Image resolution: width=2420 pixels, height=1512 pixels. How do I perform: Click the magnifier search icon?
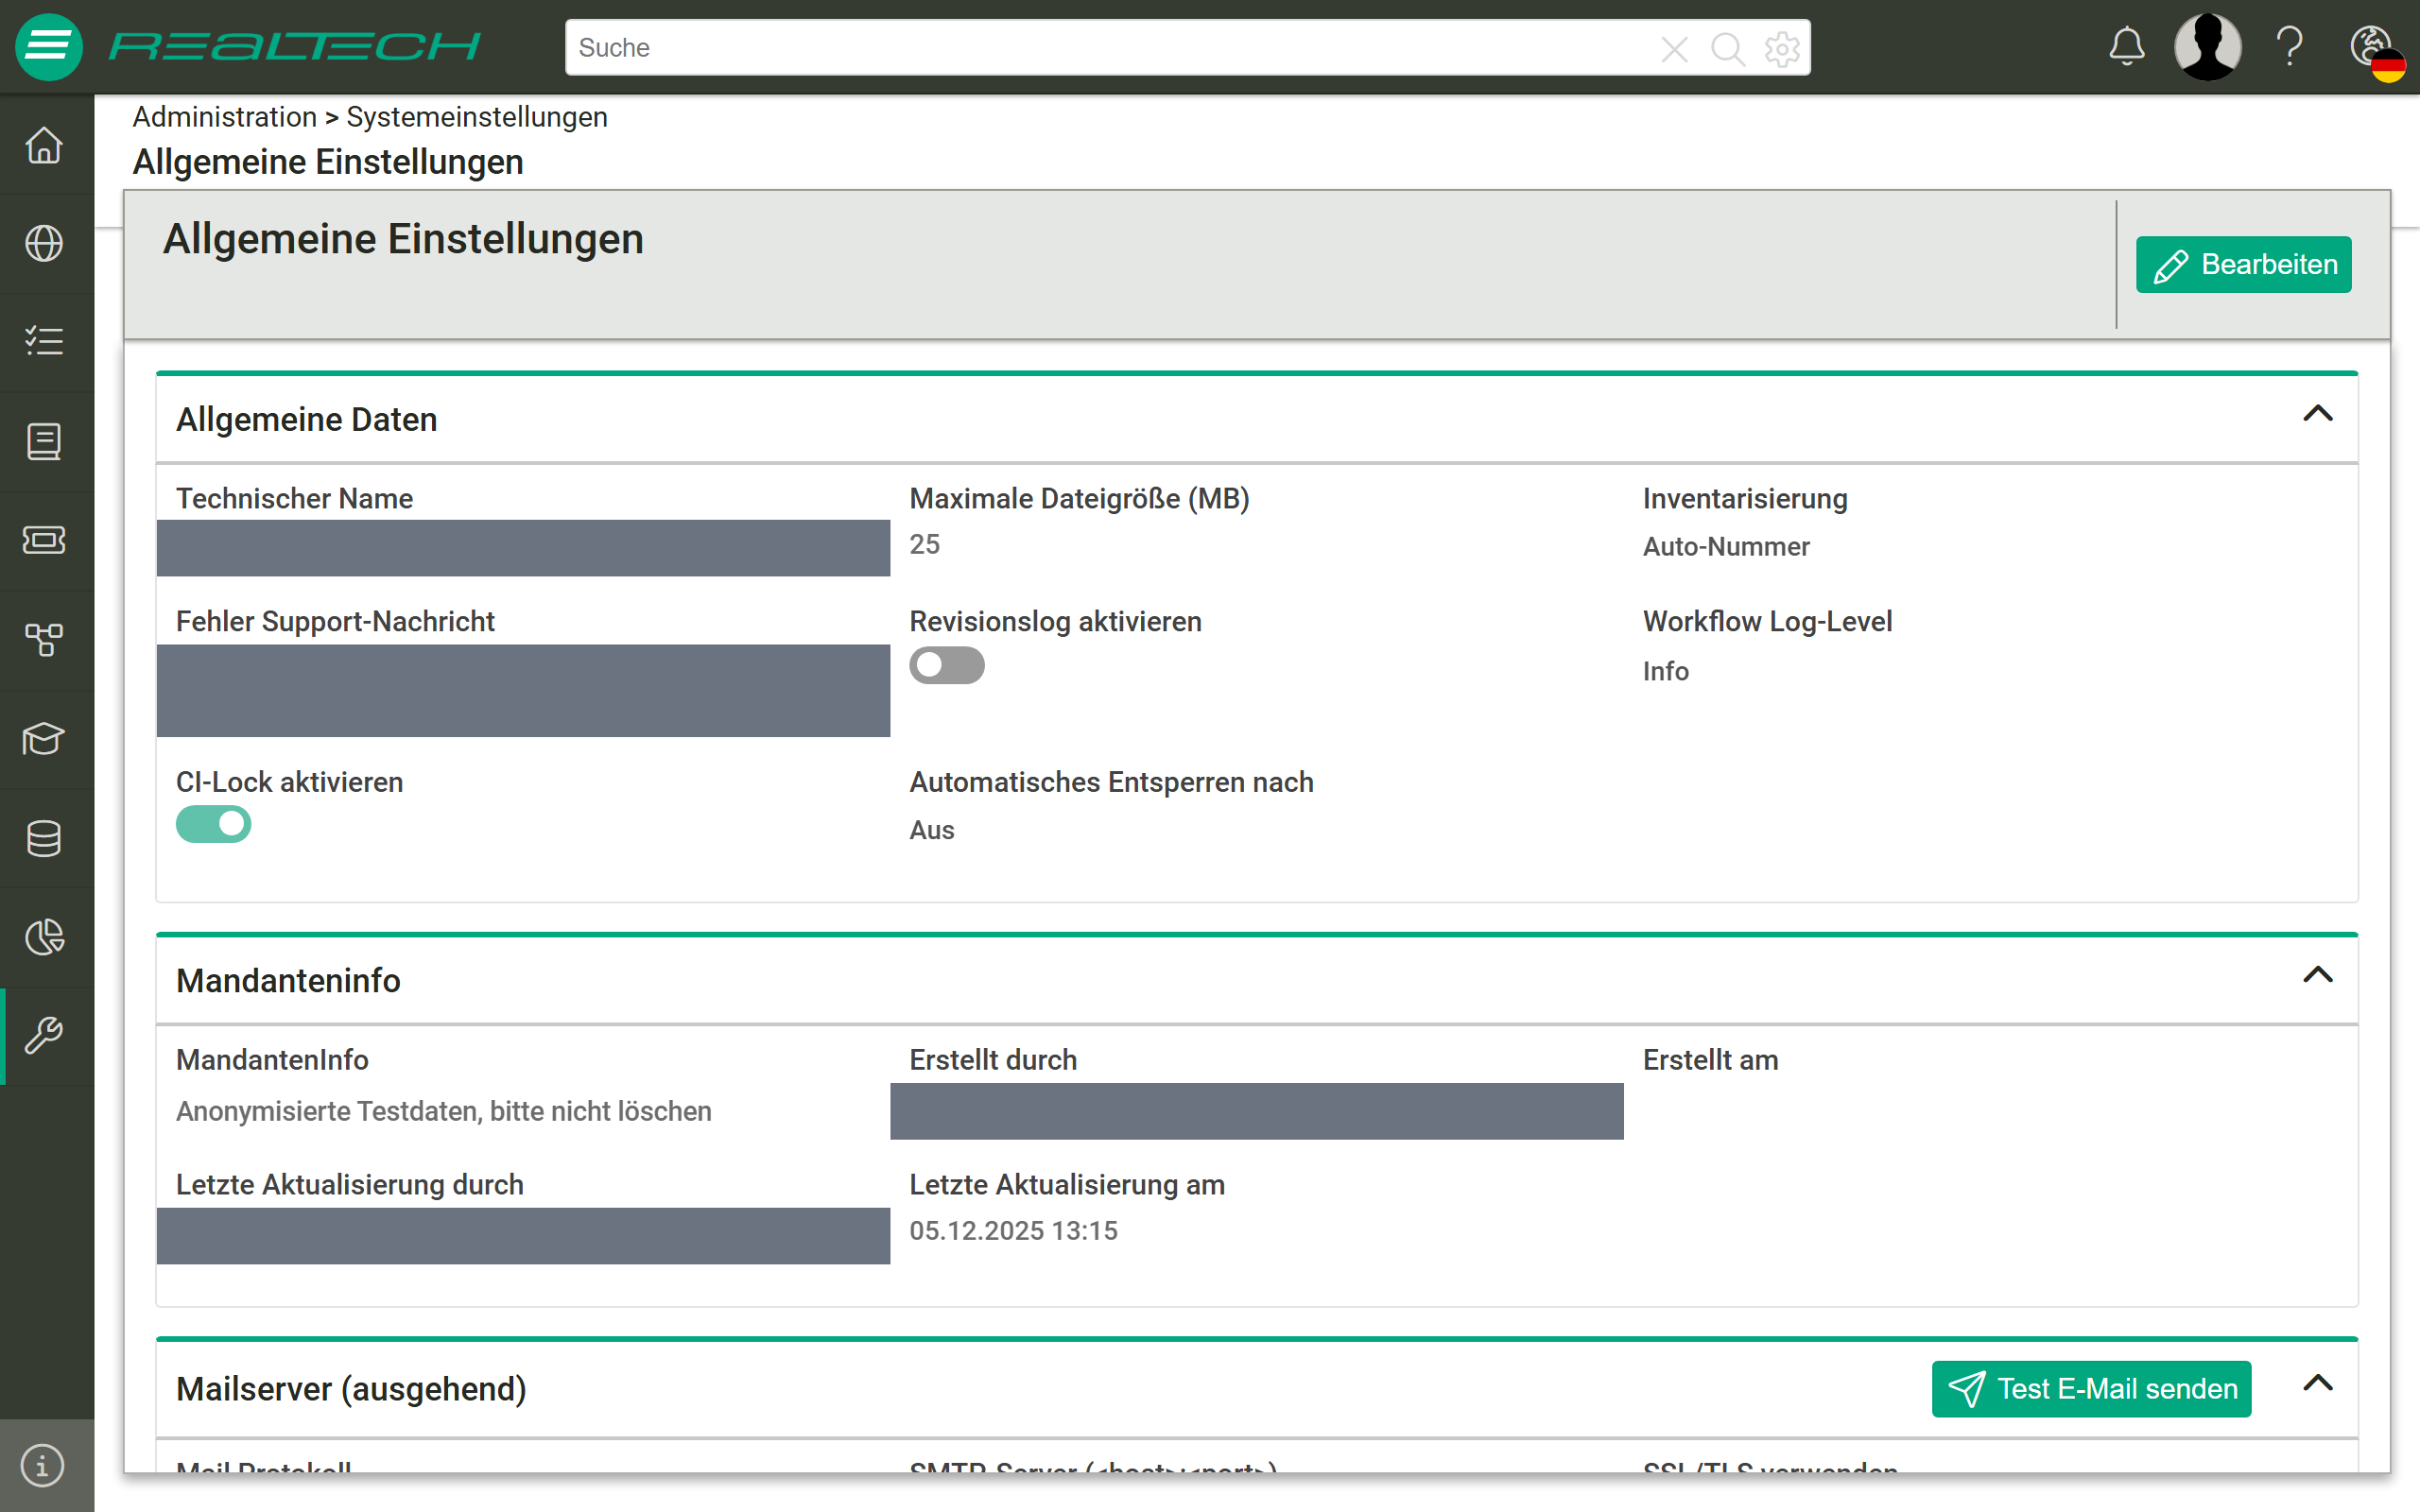(1728, 48)
